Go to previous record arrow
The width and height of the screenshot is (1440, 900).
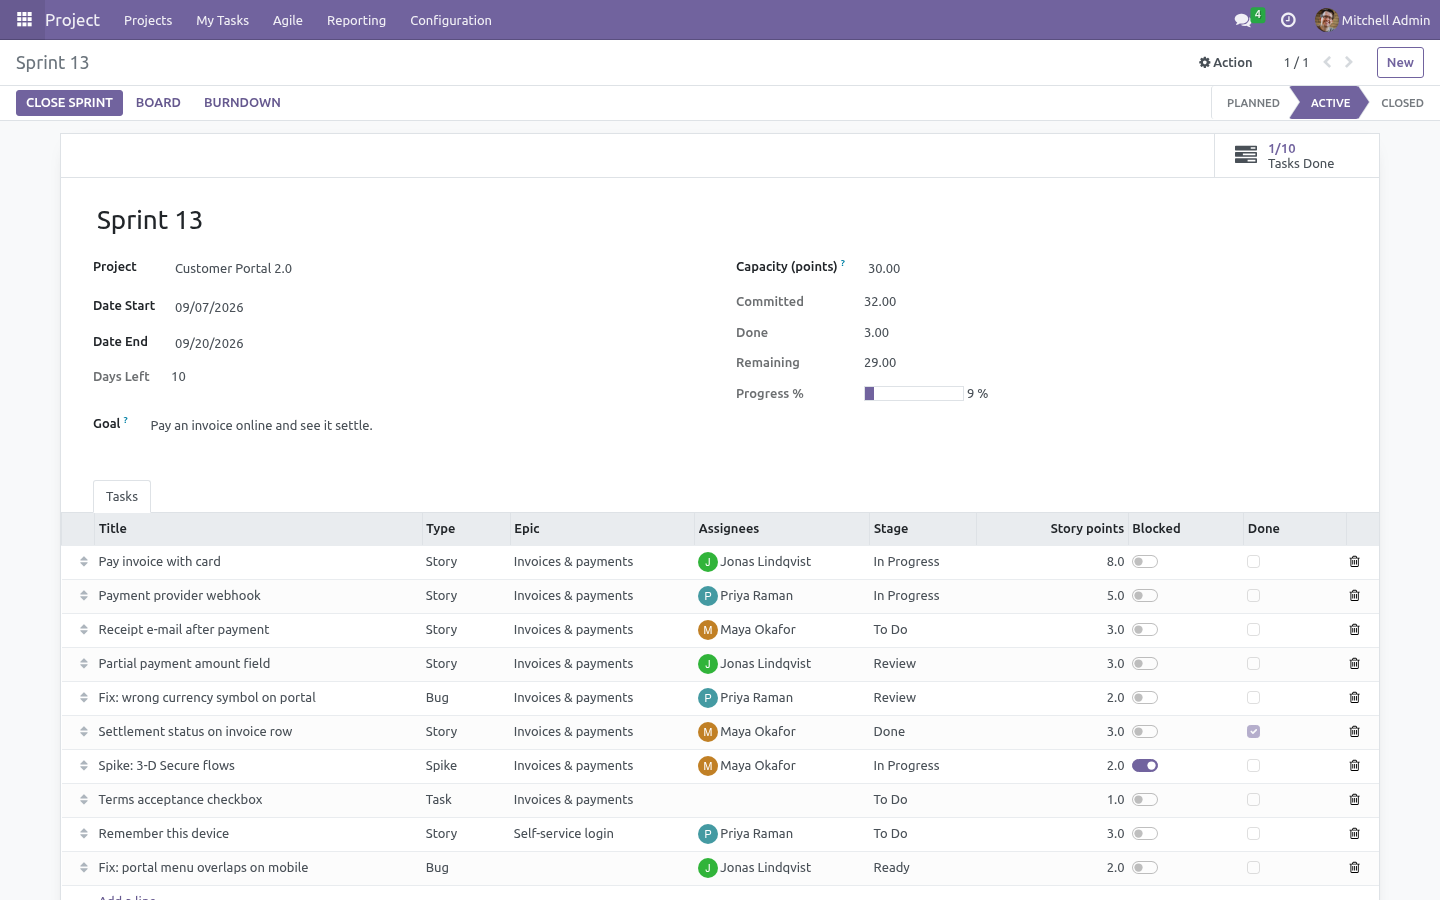pyautogui.click(x=1327, y=62)
